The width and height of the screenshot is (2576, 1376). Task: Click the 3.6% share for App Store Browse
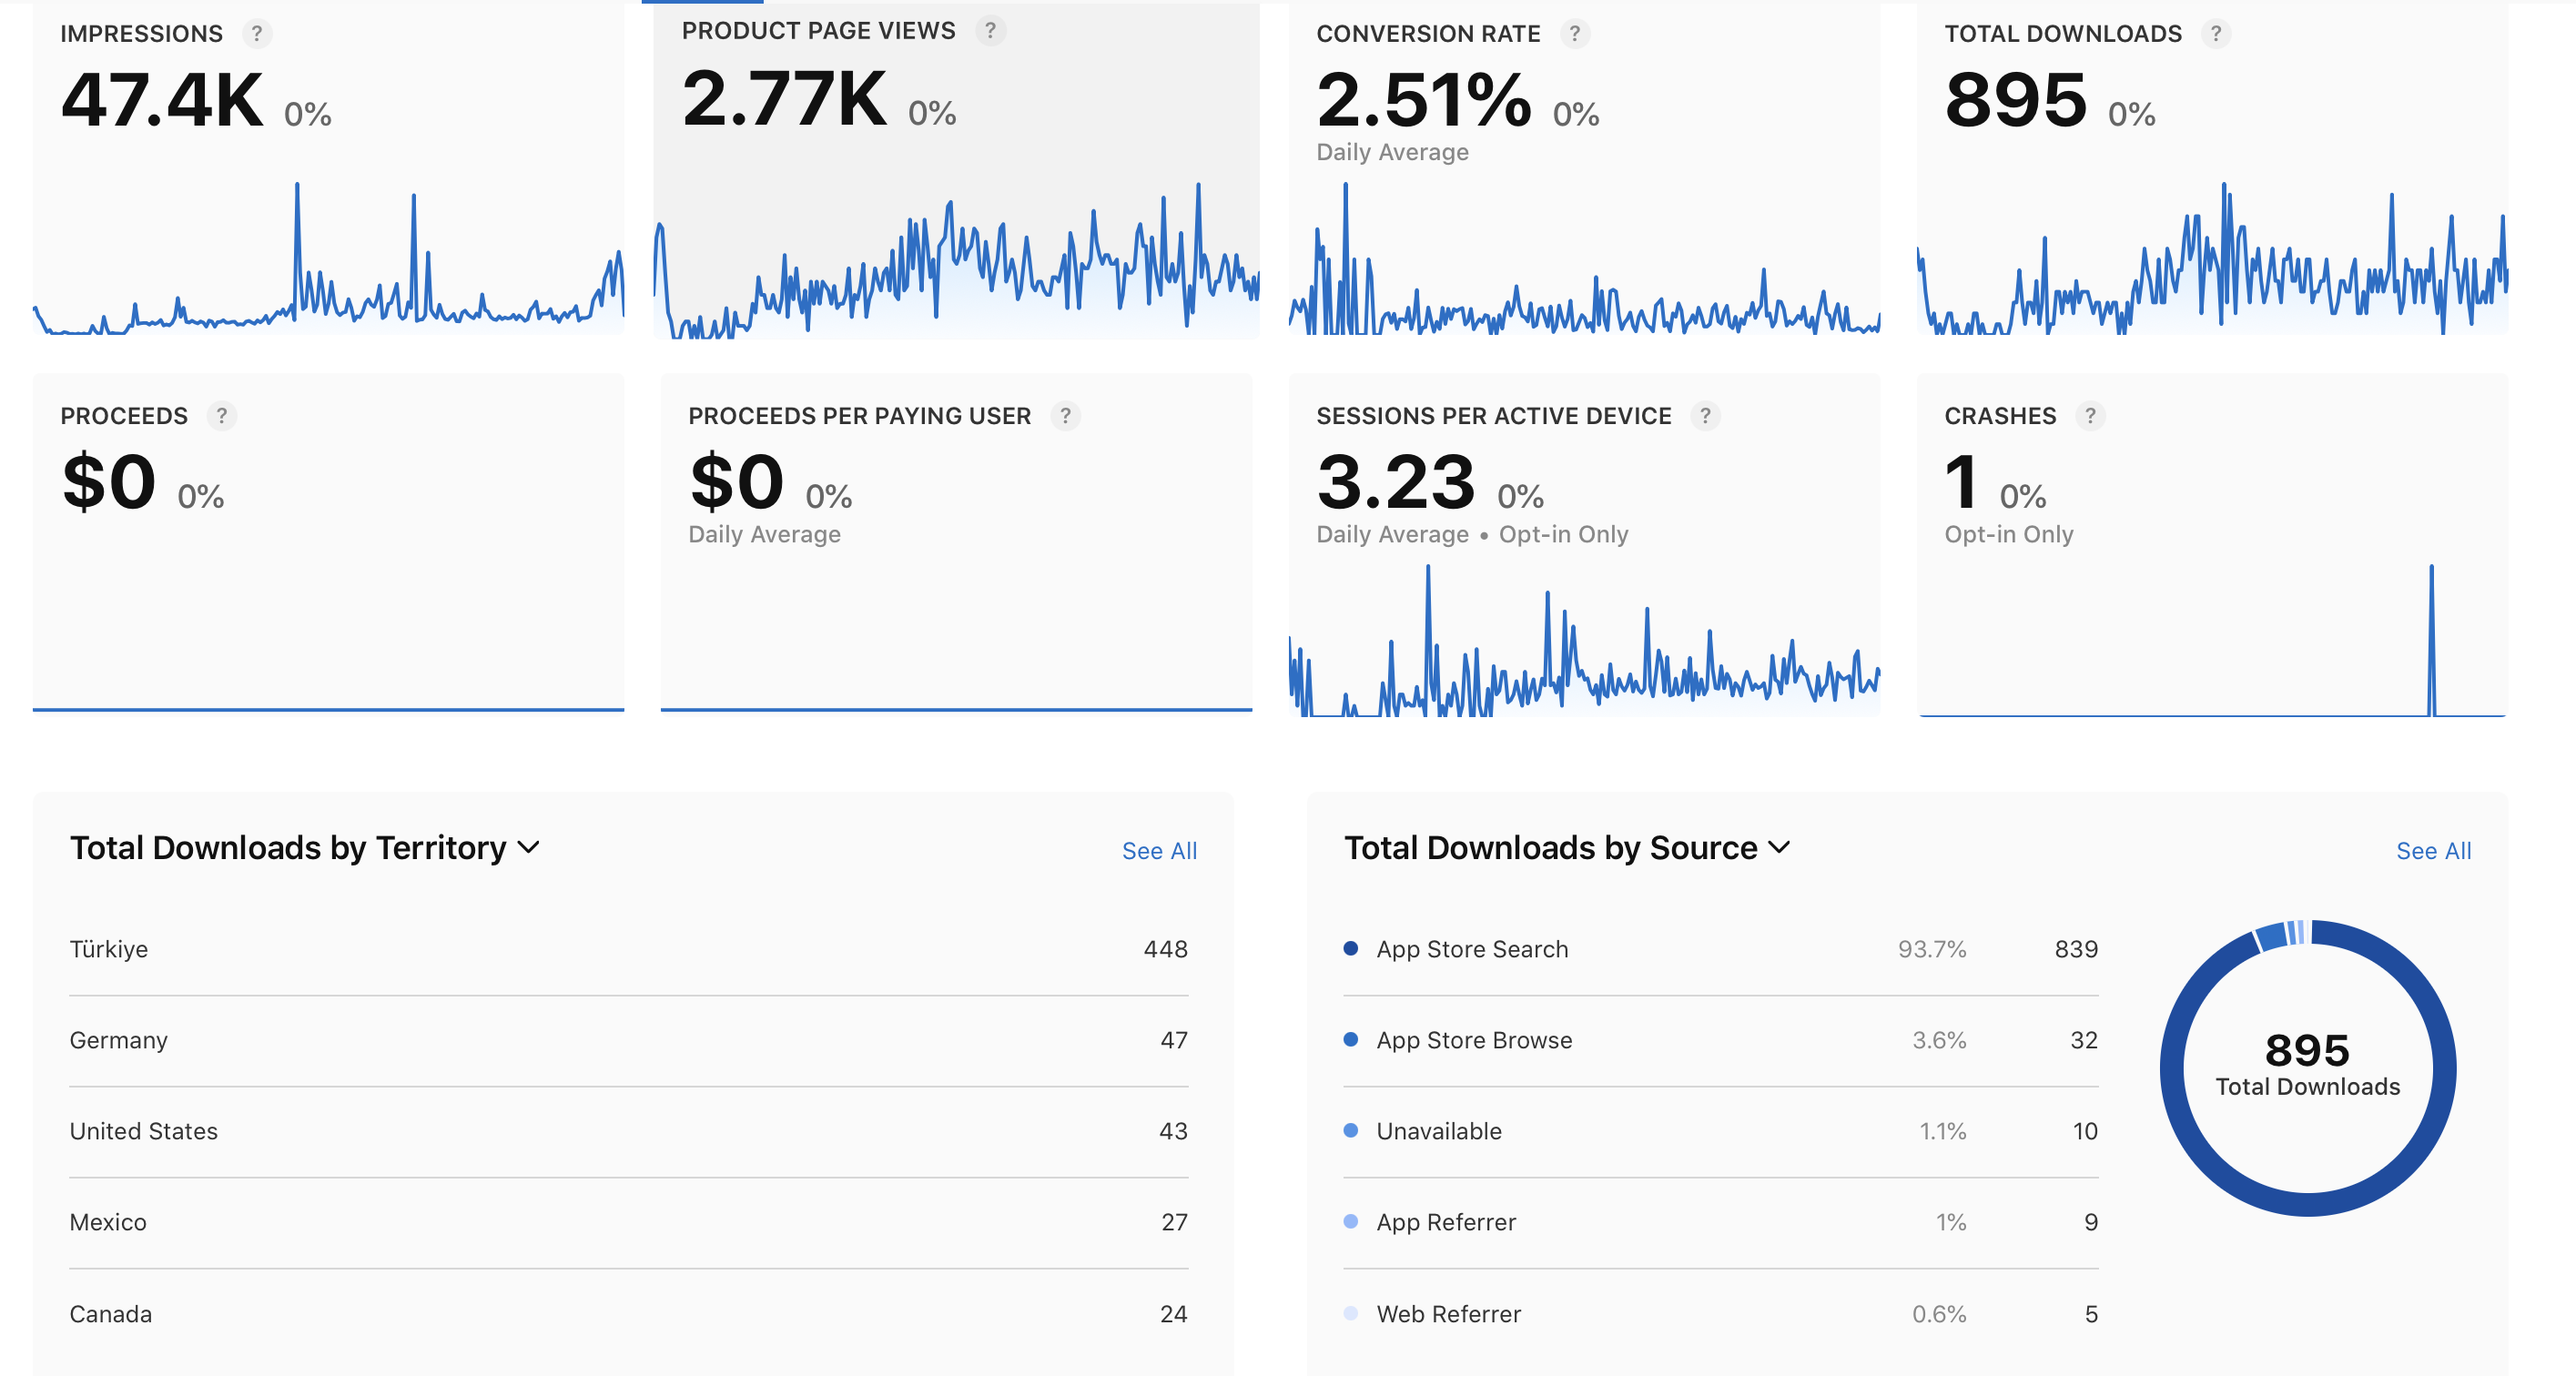[x=1939, y=1041]
